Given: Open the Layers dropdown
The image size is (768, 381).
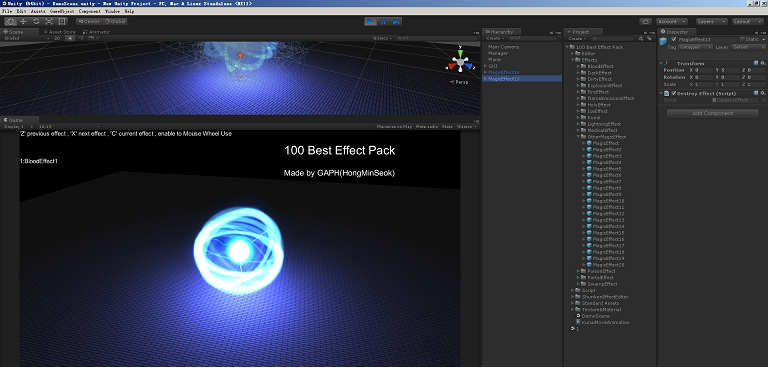Looking at the screenshot, I should (x=711, y=22).
